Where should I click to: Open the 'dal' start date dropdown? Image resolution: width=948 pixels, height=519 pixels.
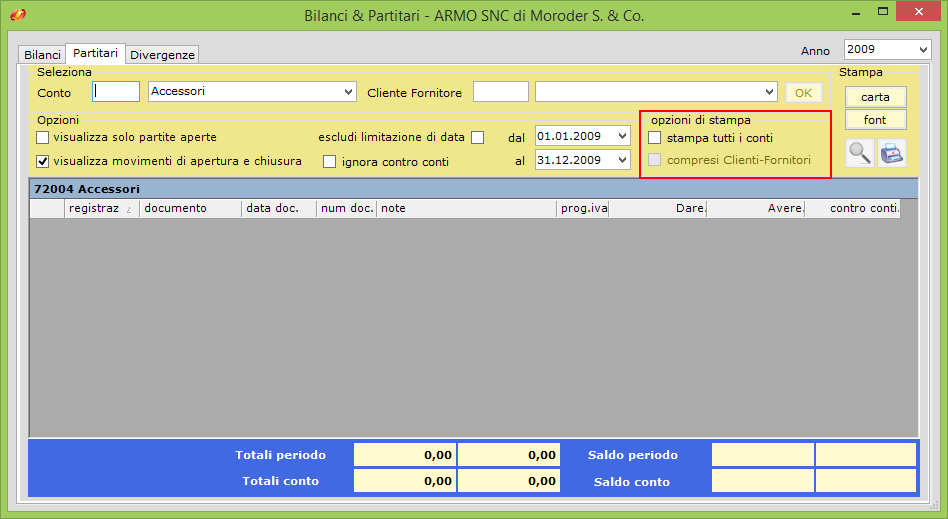coord(622,136)
